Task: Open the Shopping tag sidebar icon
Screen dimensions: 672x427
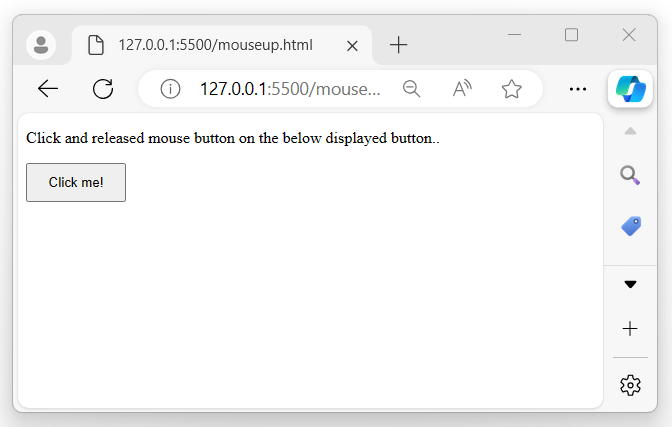Action: click(630, 227)
